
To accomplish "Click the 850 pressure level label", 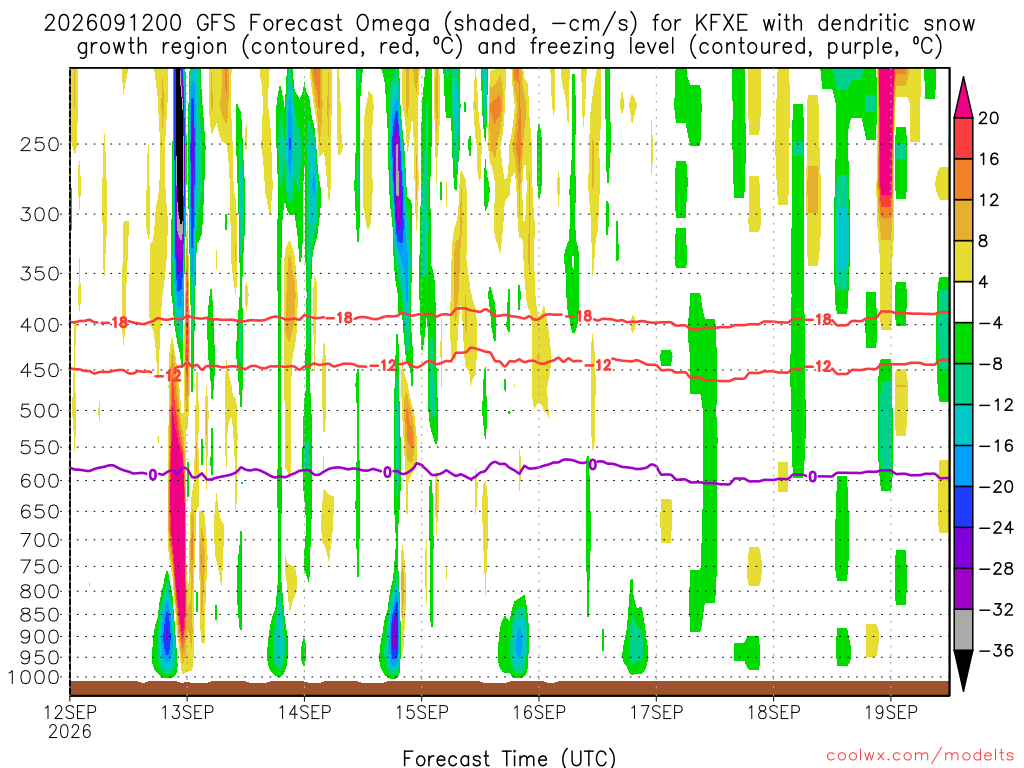I will click(40, 615).
